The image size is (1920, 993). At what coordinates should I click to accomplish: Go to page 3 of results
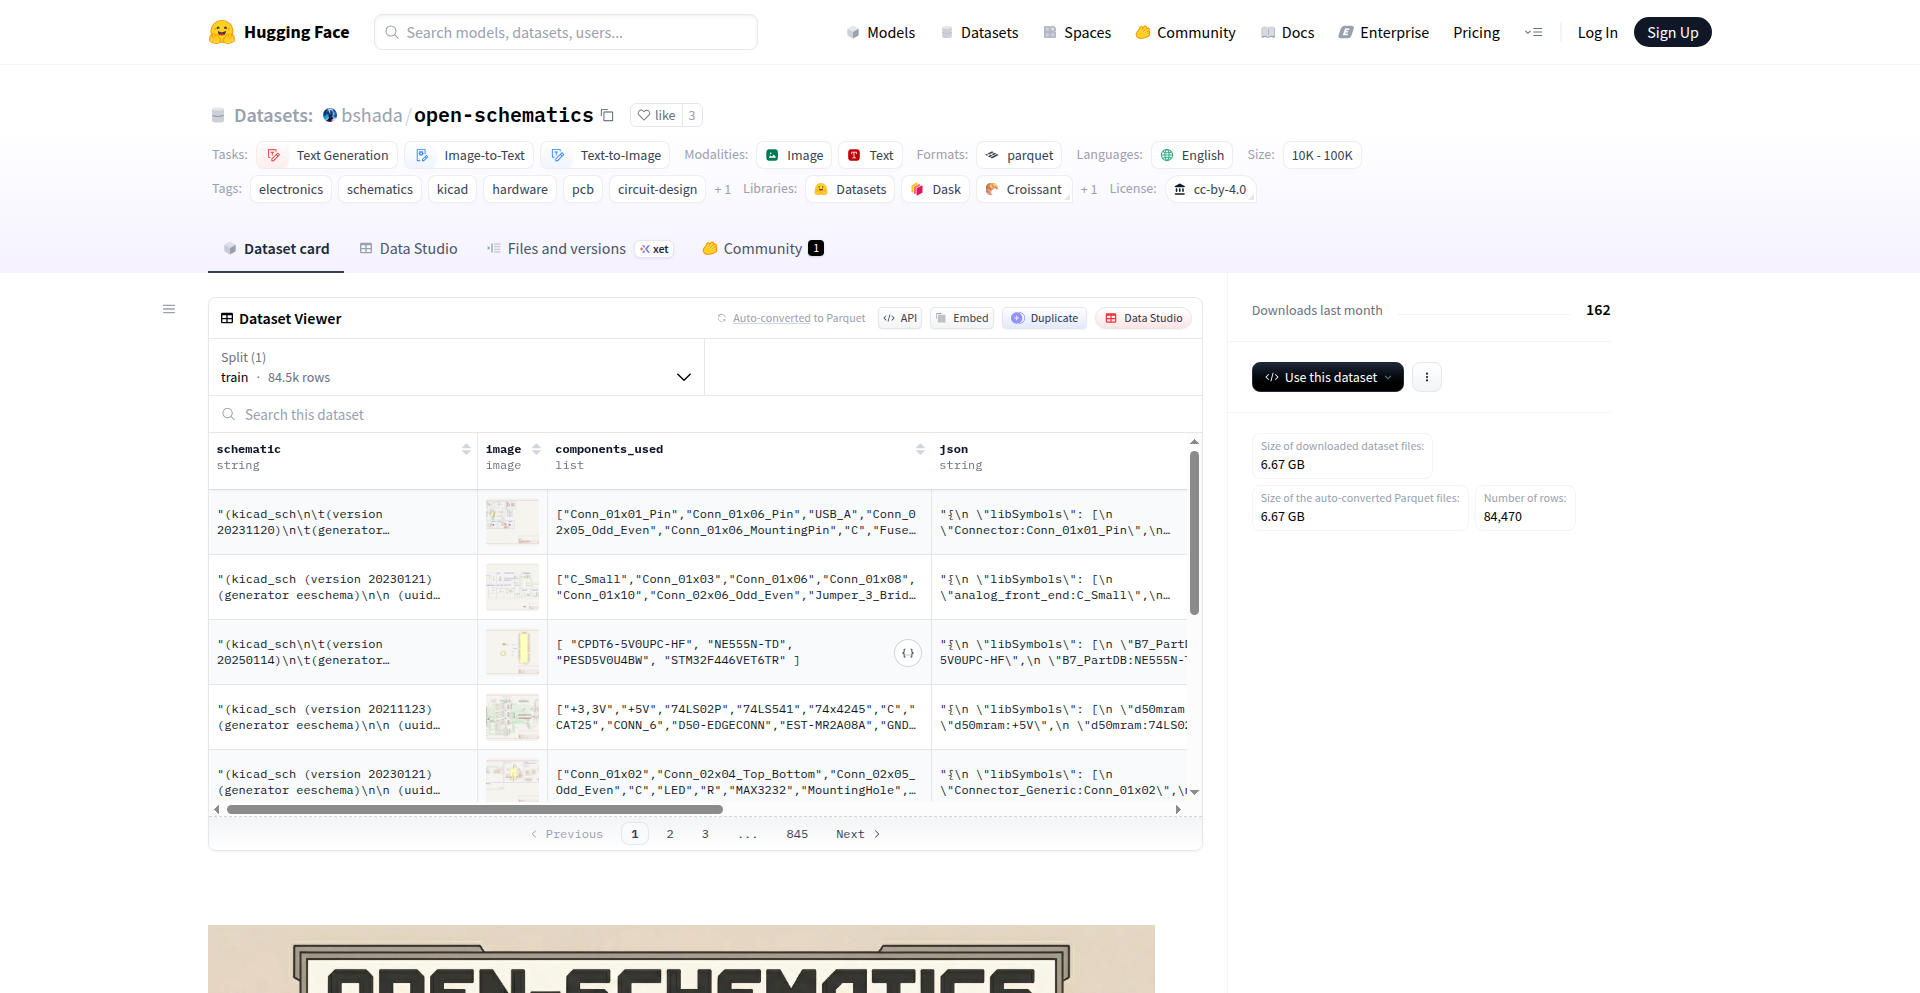pyautogui.click(x=705, y=834)
